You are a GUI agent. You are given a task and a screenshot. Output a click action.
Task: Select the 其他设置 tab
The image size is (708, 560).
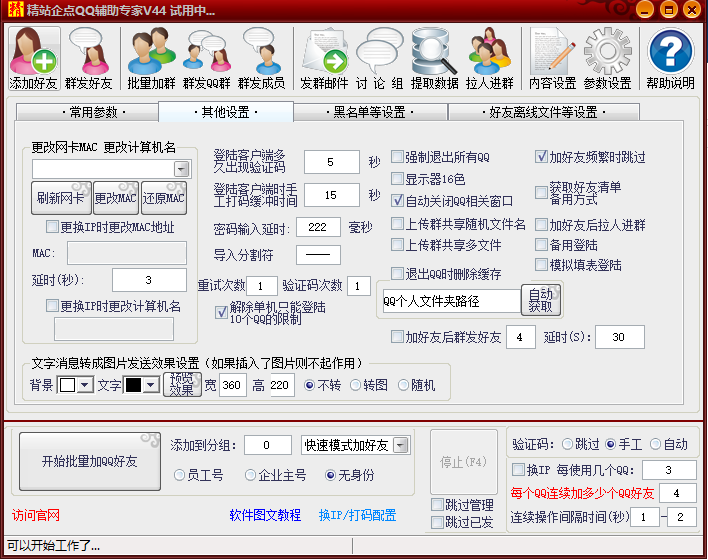click(x=226, y=112)
